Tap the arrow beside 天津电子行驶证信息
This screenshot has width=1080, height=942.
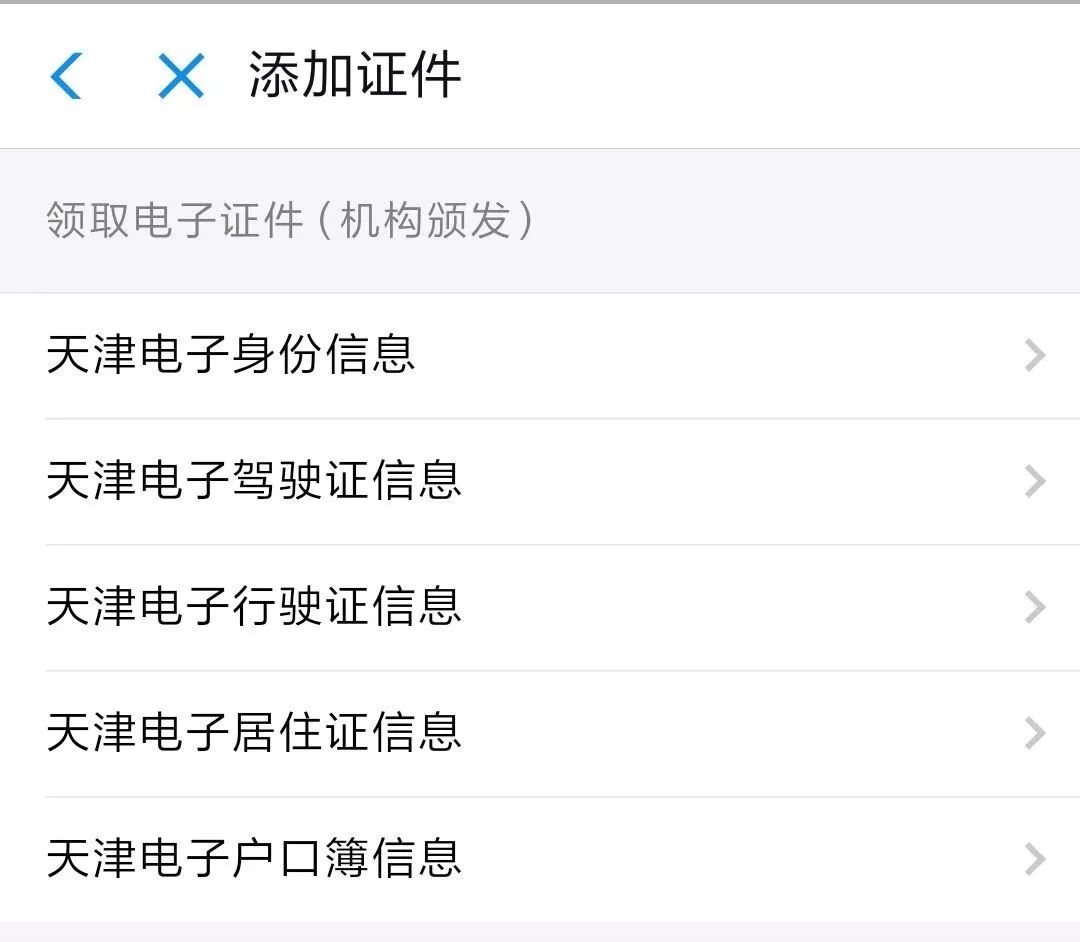click(x=1035, y=608)
